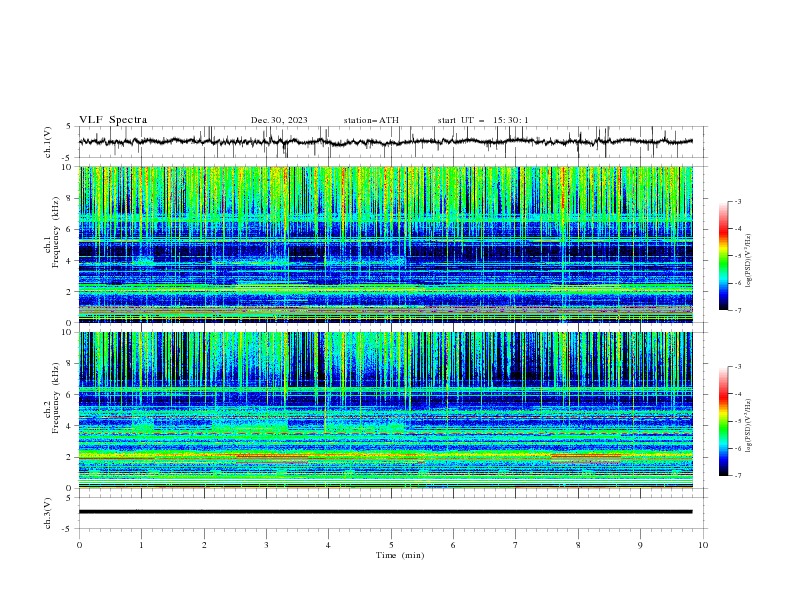Select the start UT = 15:30:1 label
This screenshot has width=792, height=612.
pyautogui.click(x=483, y=120)
